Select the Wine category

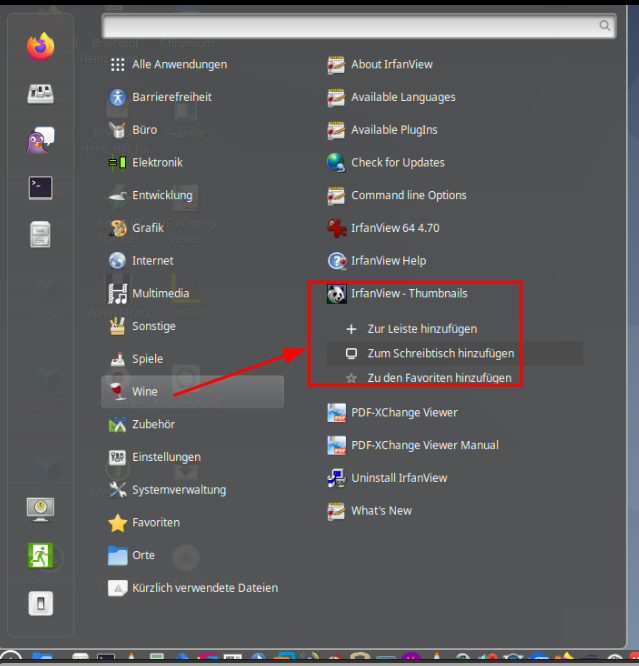pyautogui.click(x=192, y=392)
